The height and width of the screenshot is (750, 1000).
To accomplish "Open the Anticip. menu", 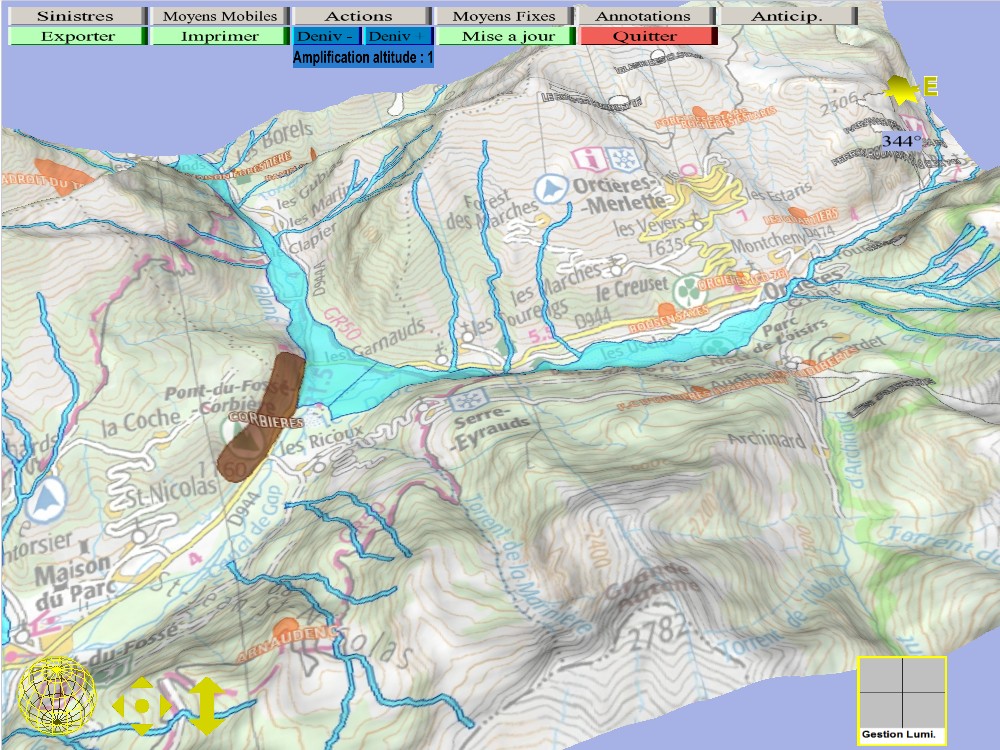I will click(788, 16).
